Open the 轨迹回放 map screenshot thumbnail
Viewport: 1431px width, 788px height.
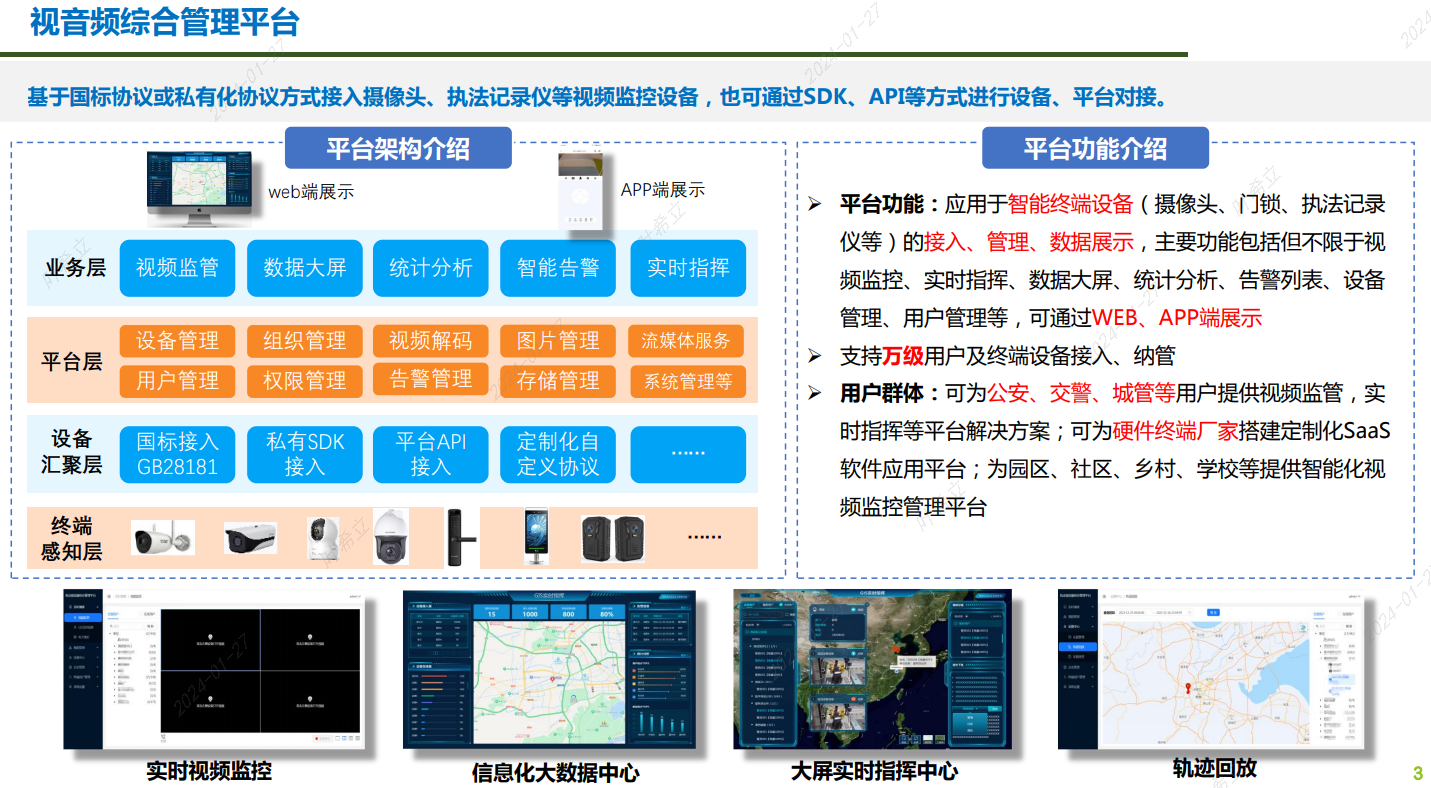tap(1212, 669)
